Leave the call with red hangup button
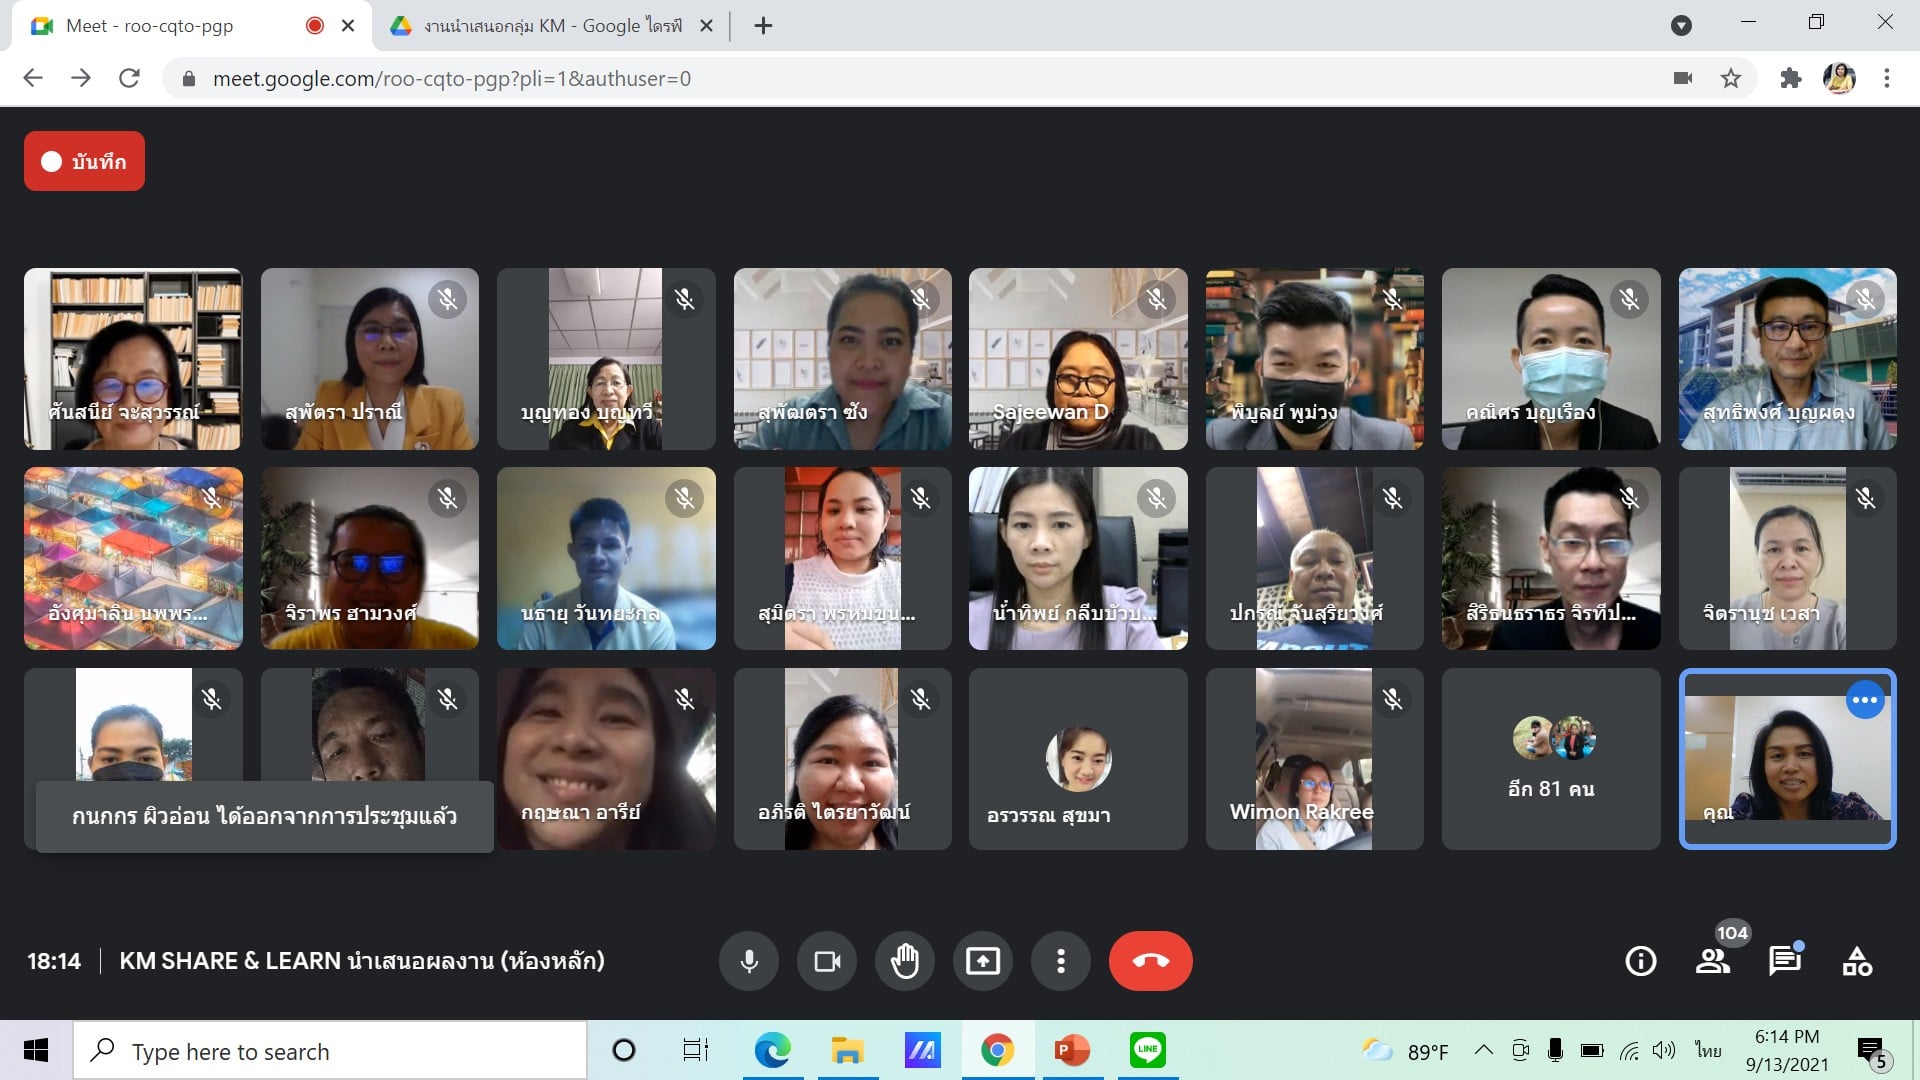Viewport: 1920px width, 1080px height. point(1150,961)
